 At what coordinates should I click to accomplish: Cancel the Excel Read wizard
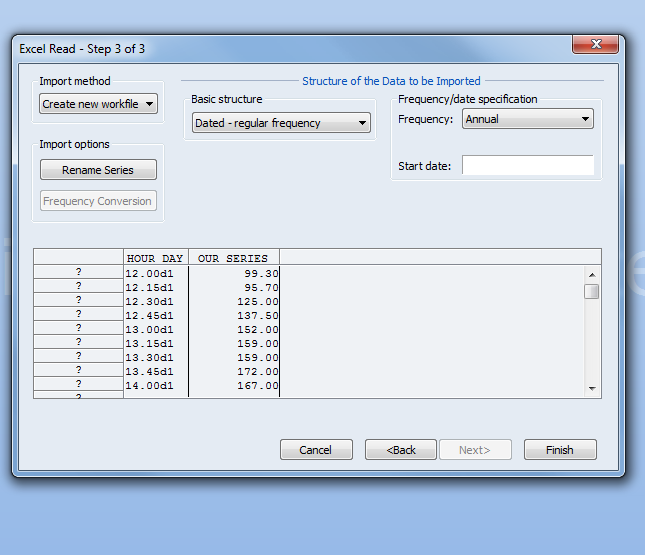316,450
